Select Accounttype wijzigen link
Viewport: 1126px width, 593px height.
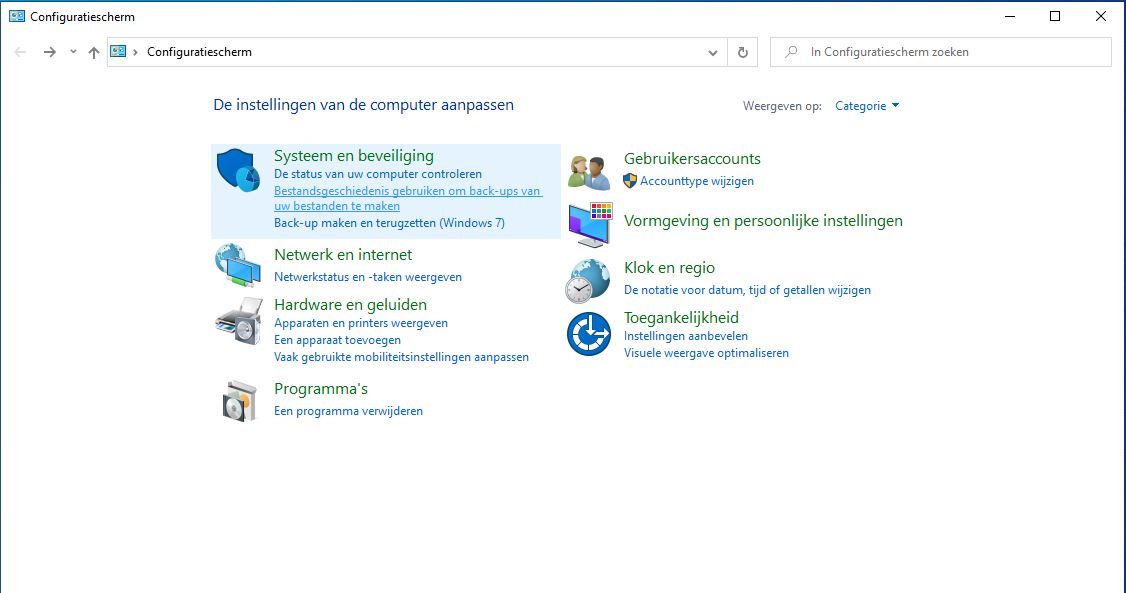coord(697,181)
